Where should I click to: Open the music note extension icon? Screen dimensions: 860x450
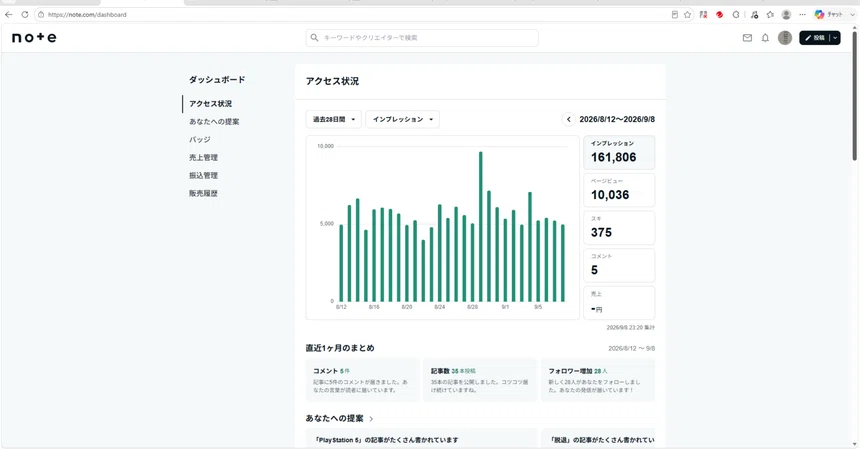click(x=755, y=15)
